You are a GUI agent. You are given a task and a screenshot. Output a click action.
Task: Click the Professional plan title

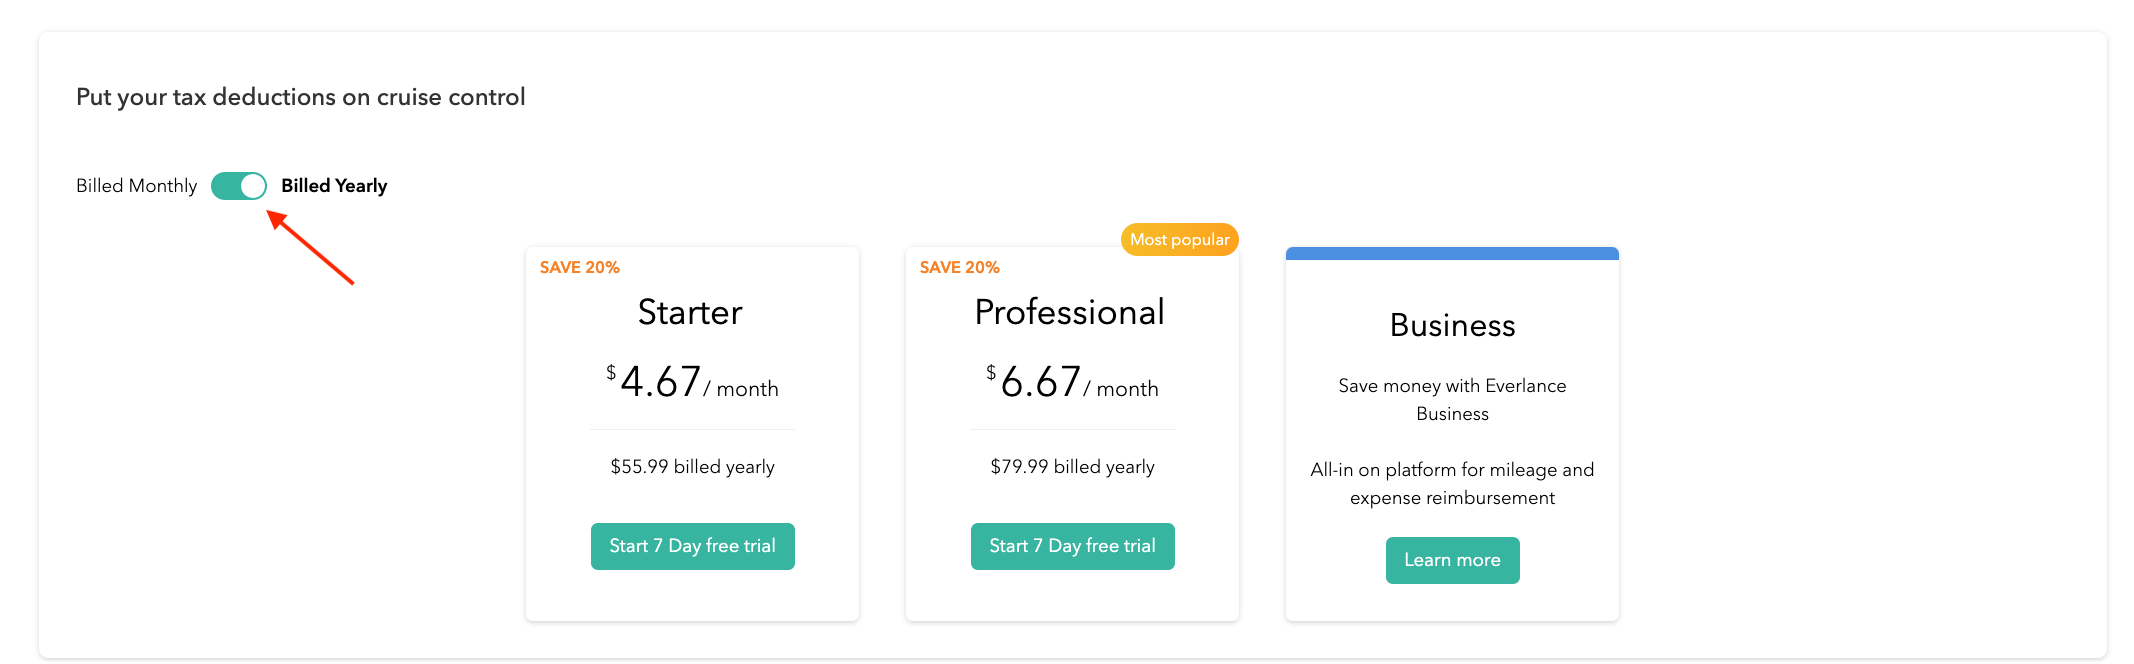point(1070,313)
